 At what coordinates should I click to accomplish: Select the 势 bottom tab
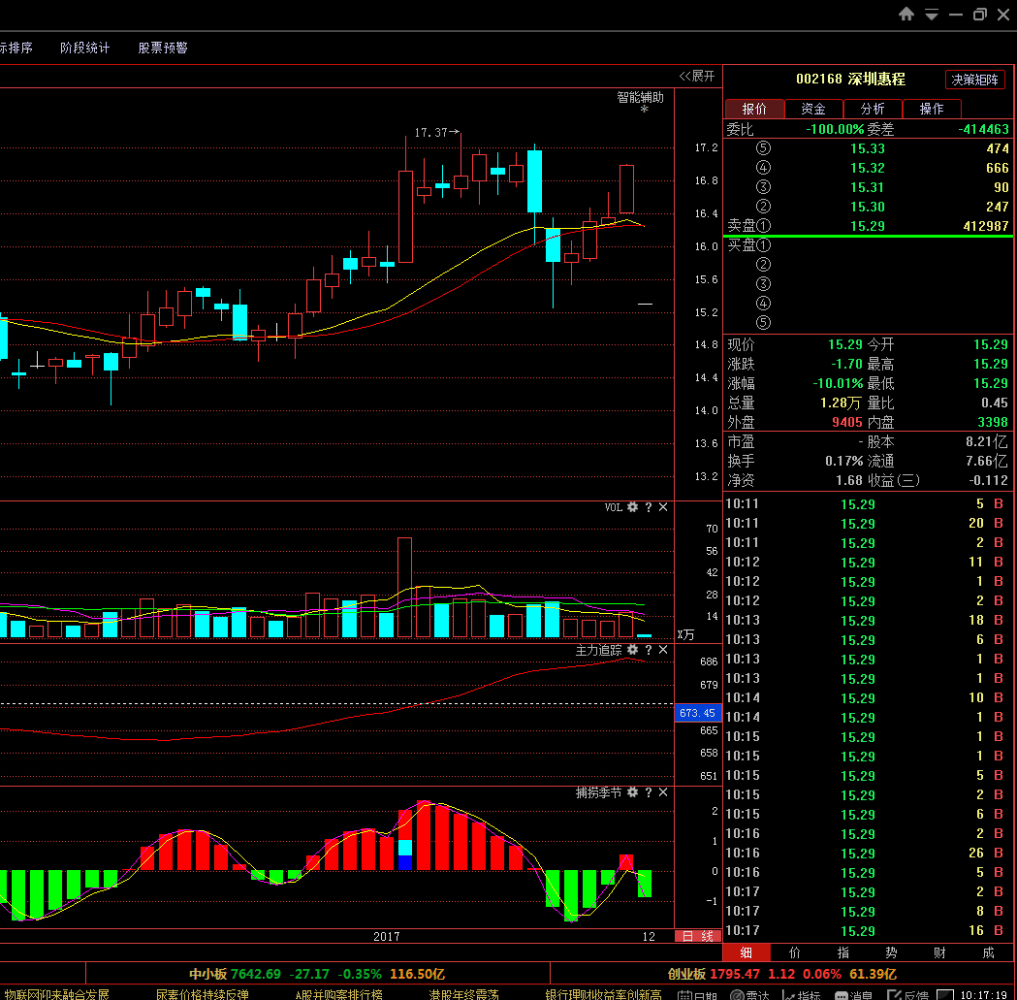891,952
